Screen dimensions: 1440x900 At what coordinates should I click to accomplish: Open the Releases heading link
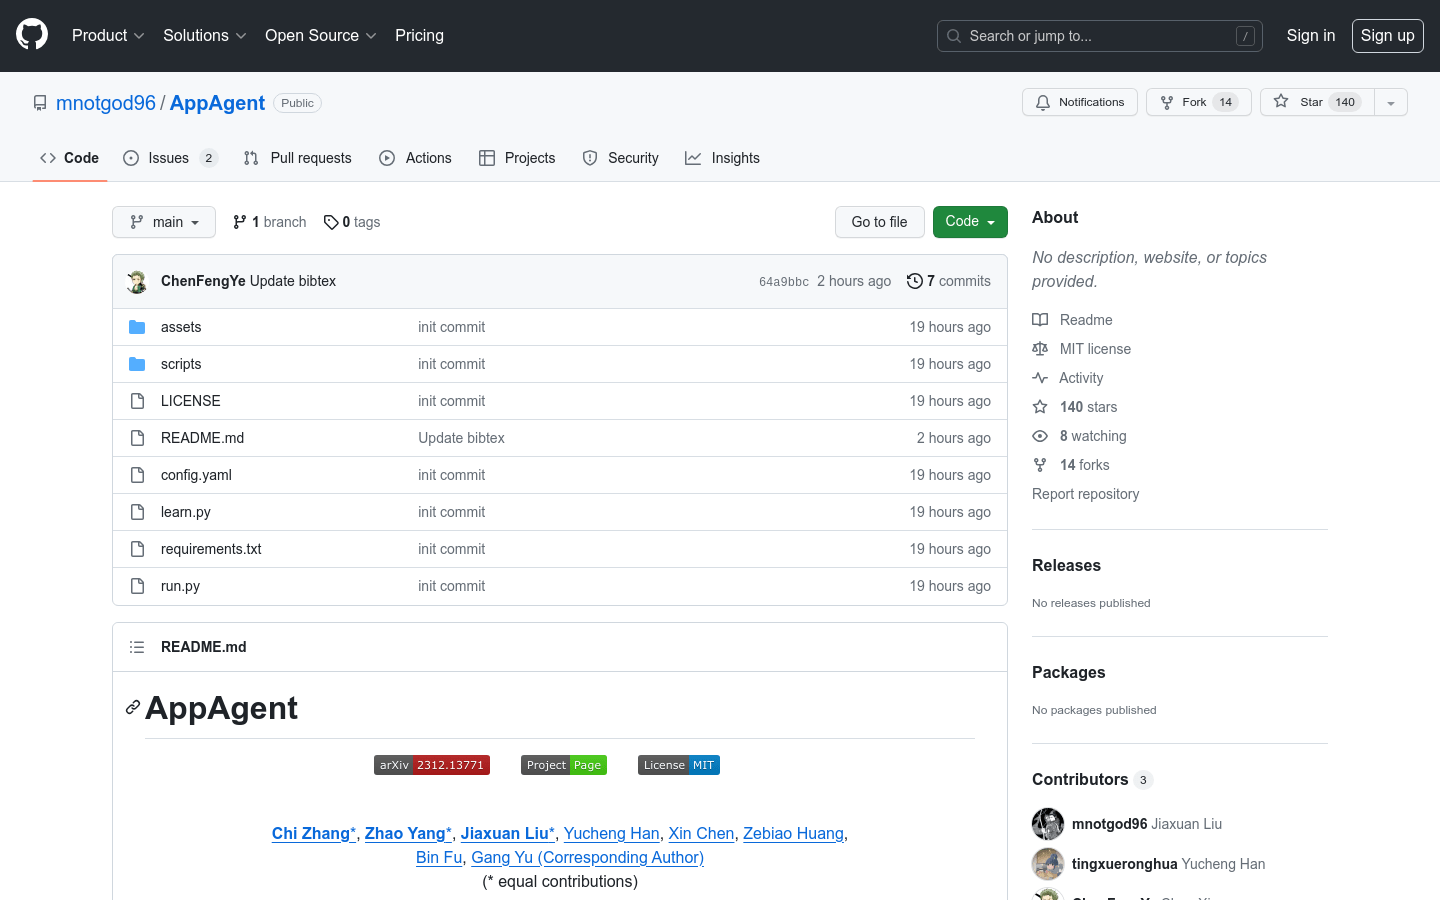(x=1066, y=565)
